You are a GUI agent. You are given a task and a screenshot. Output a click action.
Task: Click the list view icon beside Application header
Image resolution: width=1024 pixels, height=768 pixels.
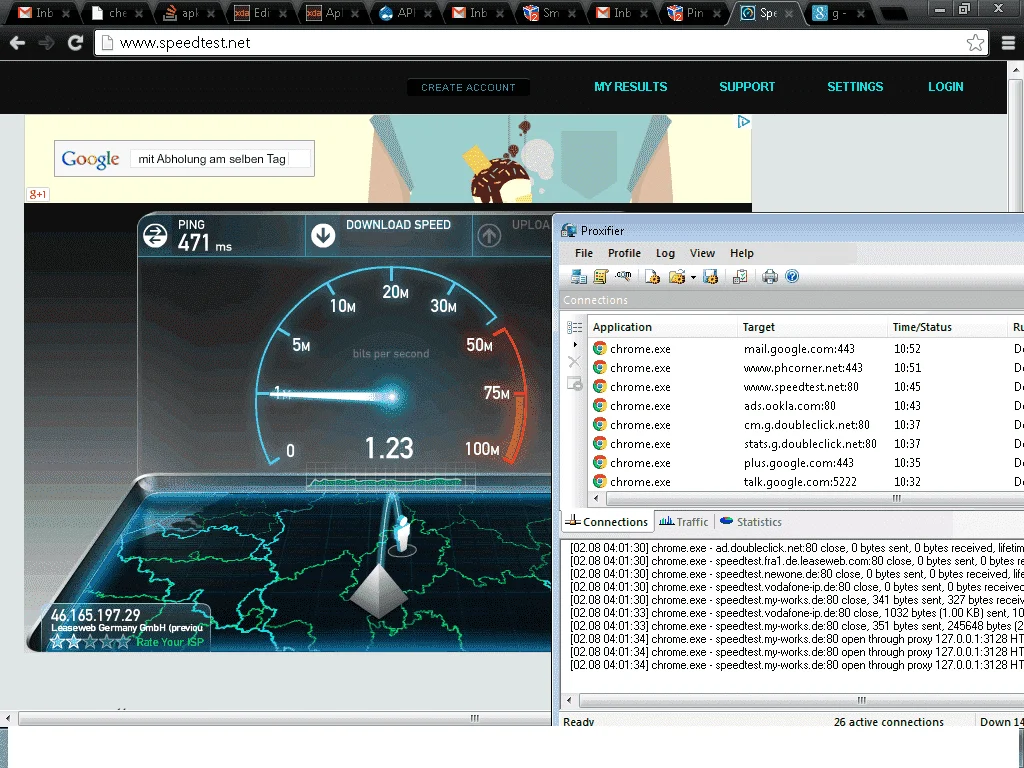click(575, 327)
